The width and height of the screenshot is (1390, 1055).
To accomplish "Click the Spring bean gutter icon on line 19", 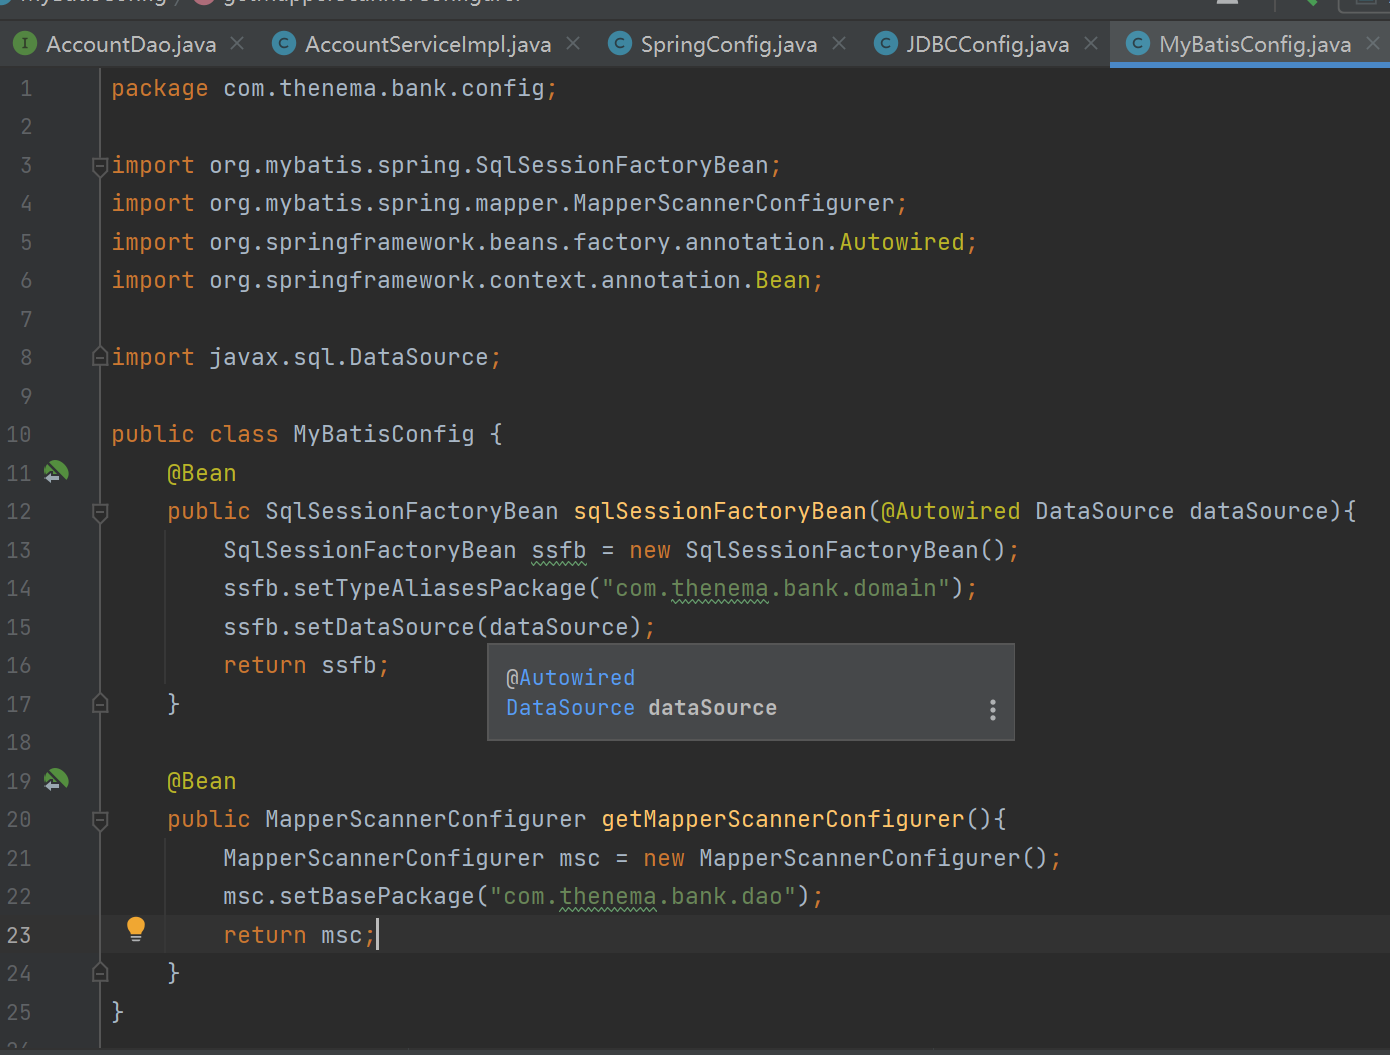I will point(56,780).
